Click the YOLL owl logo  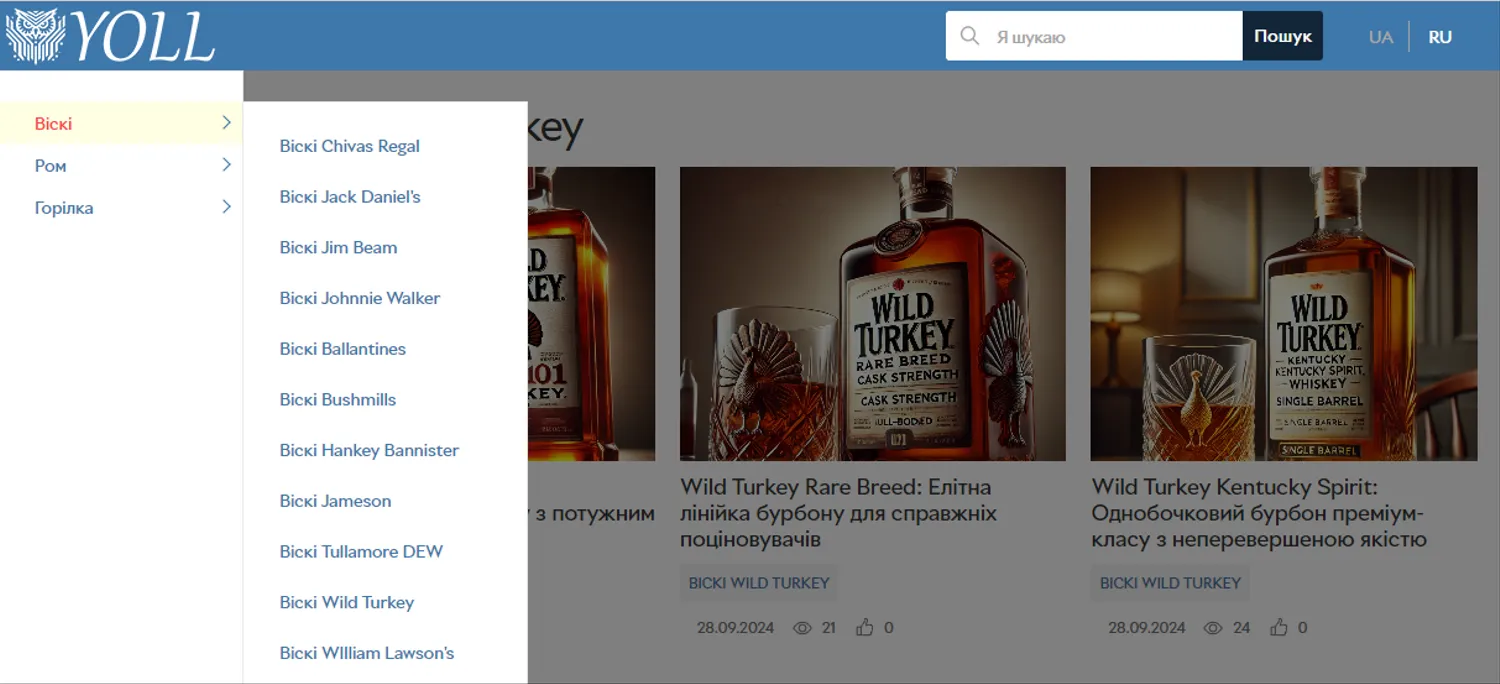tap(110, 36)
